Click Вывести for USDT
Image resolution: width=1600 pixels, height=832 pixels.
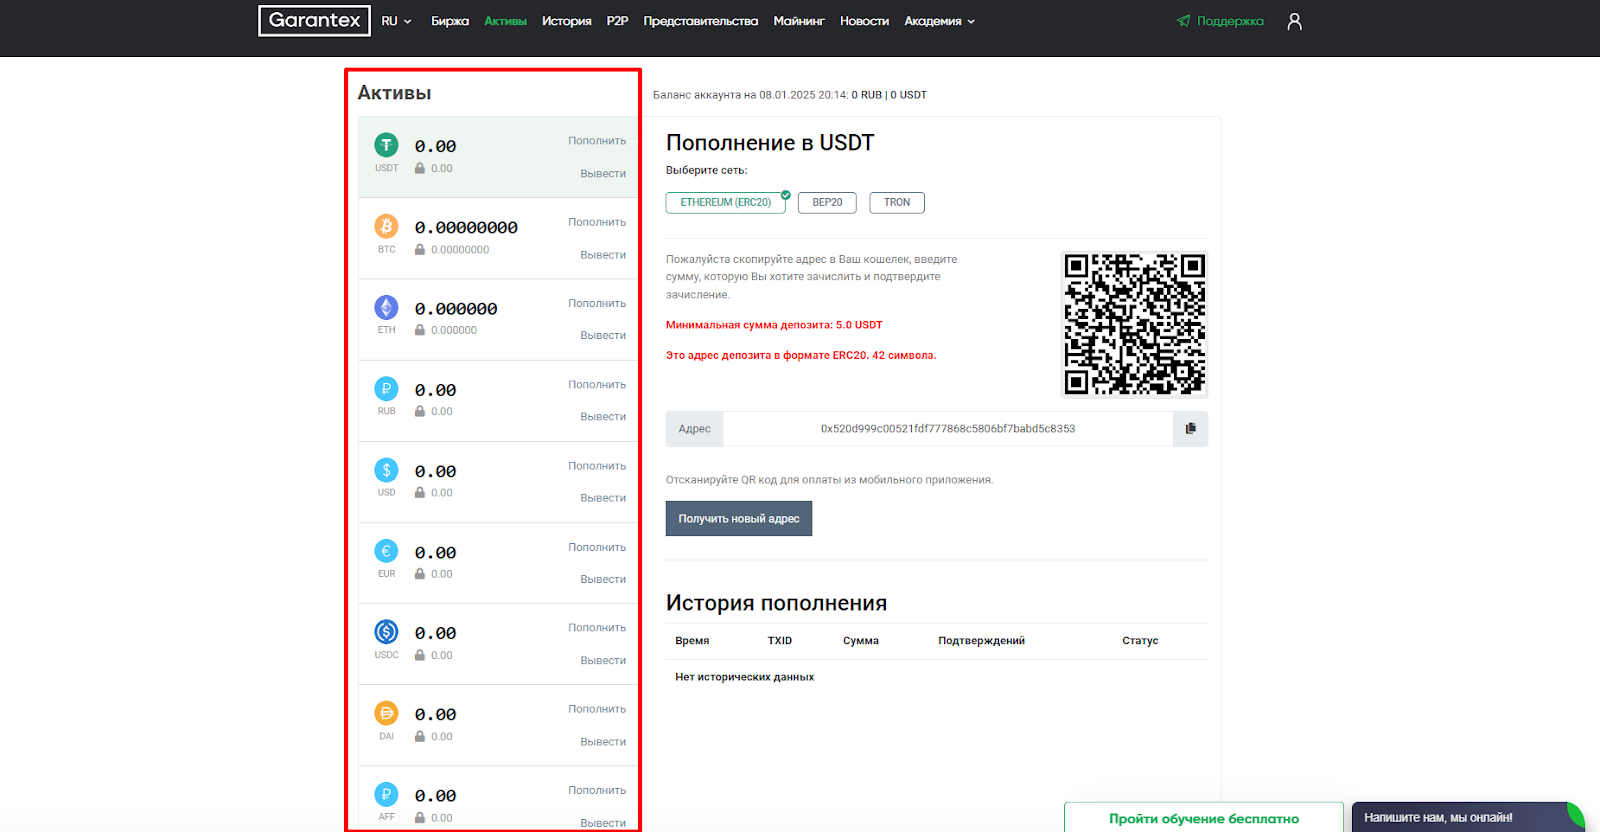603,174
